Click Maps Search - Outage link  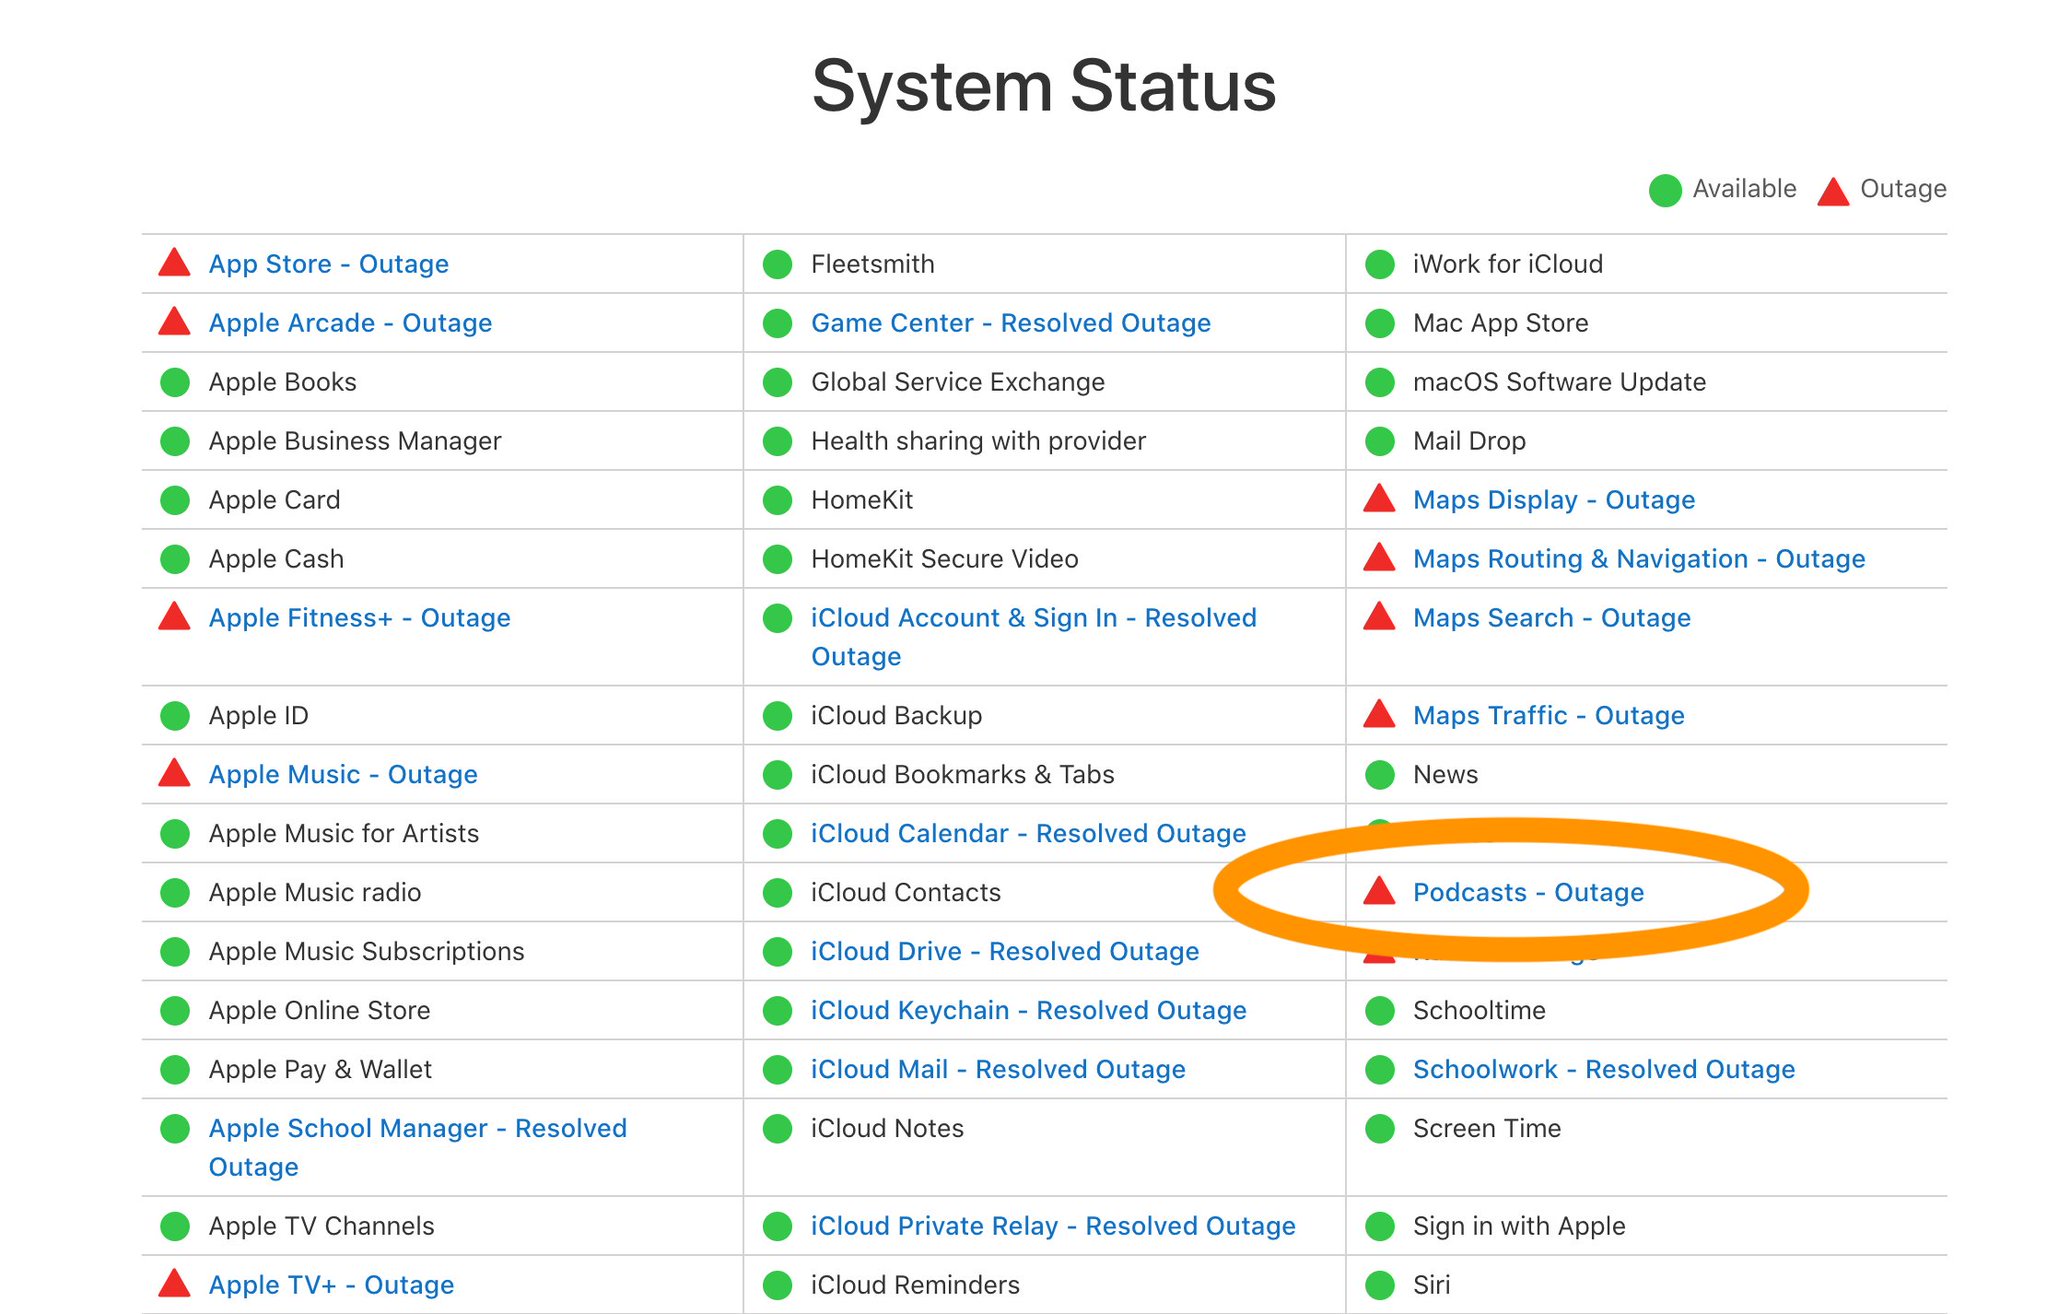click(x=1551, y=618)
